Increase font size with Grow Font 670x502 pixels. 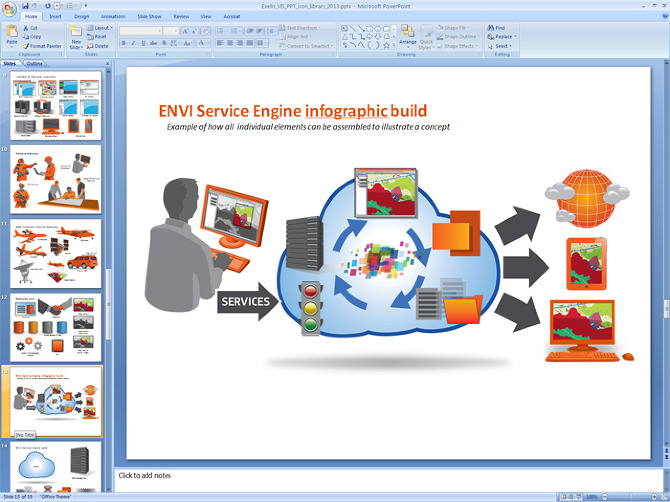click(185, 31)
